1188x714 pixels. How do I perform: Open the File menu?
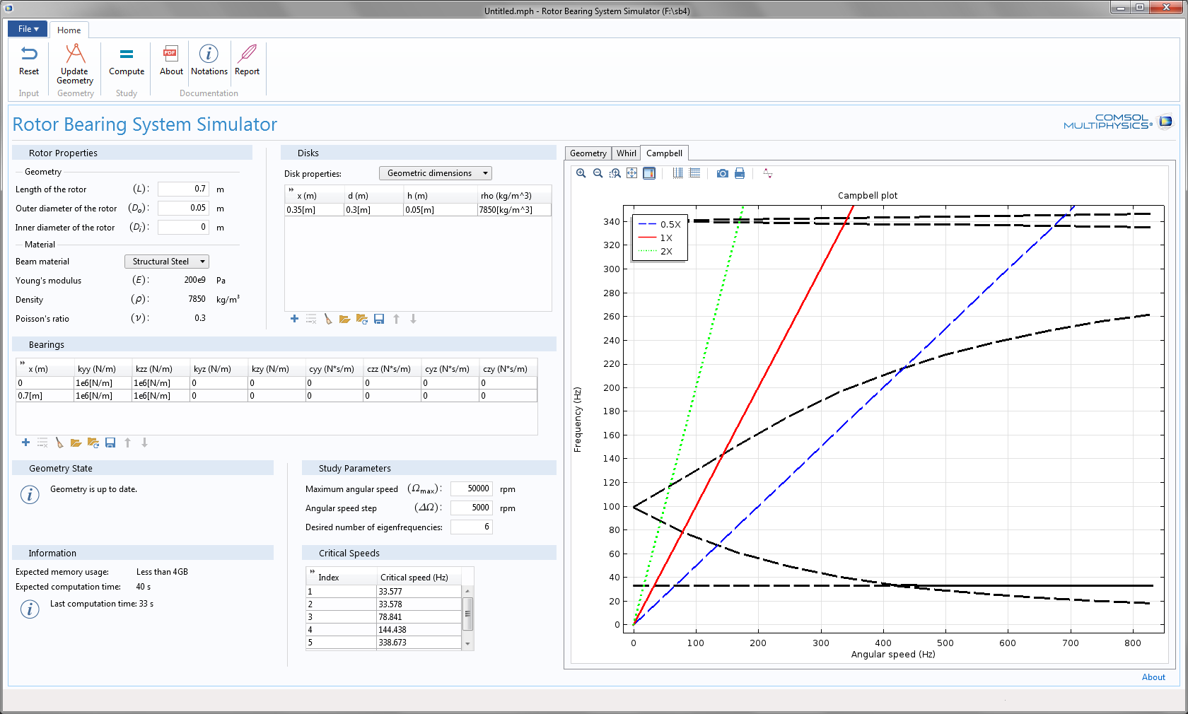[27, 29]
